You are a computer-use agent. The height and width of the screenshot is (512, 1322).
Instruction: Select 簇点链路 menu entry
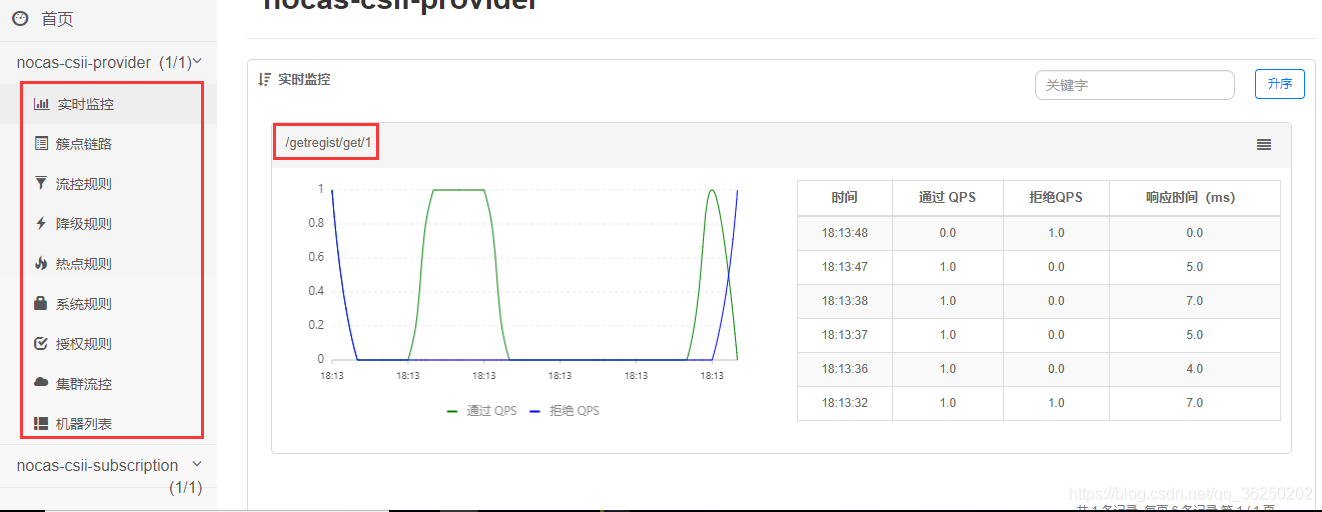click(84, 144)
